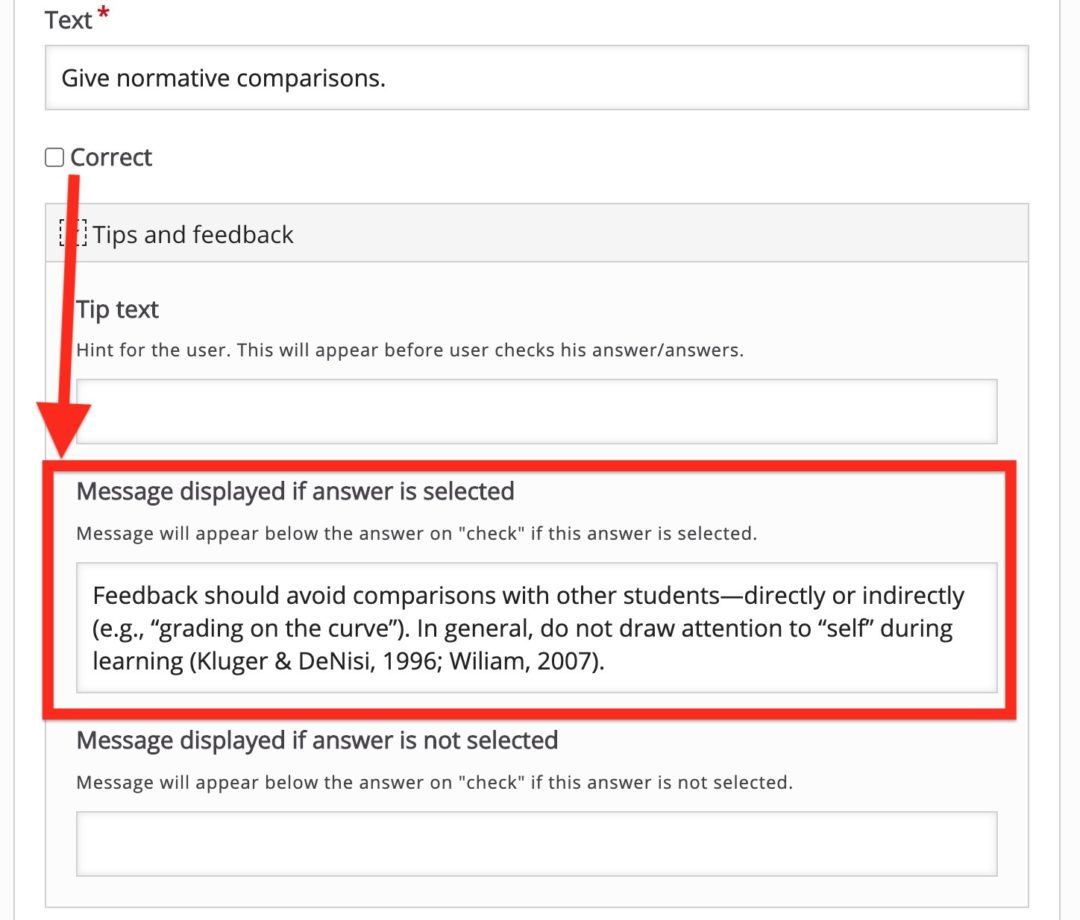Viewport: 1080px width, 920px height.
Task: Click the 'Tip text' field label
Action: pyautogui.click(x=117, y=309)
